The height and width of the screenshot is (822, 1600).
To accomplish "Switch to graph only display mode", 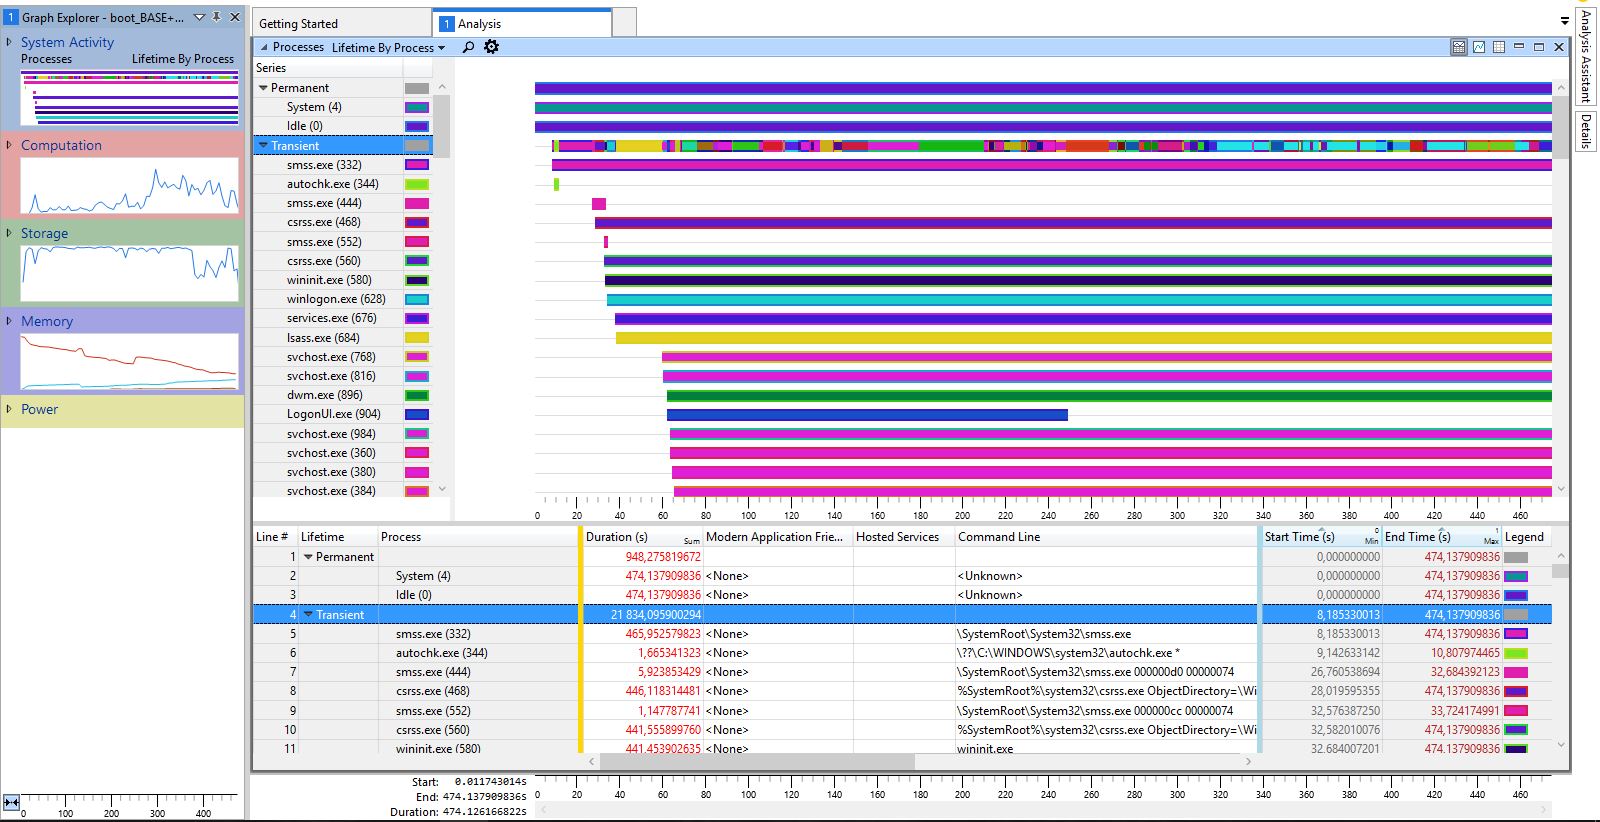I will 1479,47.
